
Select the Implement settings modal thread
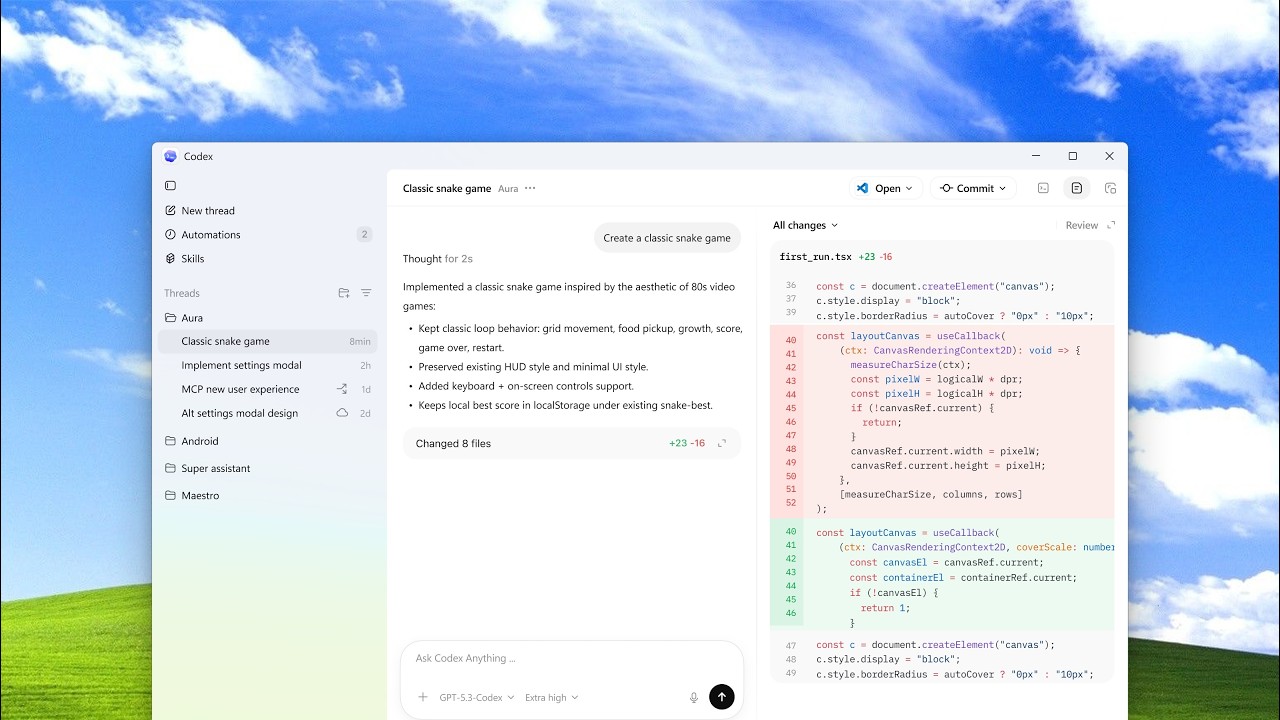(x=241, y=365)
